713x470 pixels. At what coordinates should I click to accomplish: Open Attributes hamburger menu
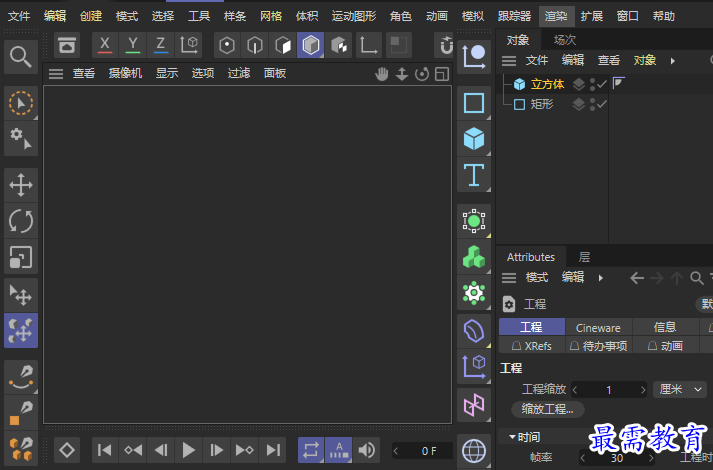(x=509, y=277)
